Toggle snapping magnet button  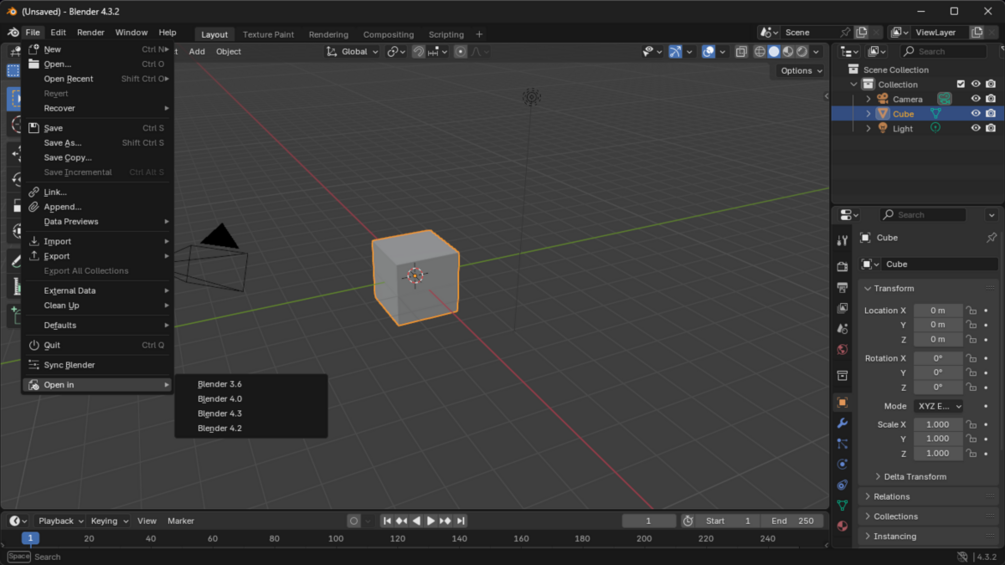tap(419, 52)
